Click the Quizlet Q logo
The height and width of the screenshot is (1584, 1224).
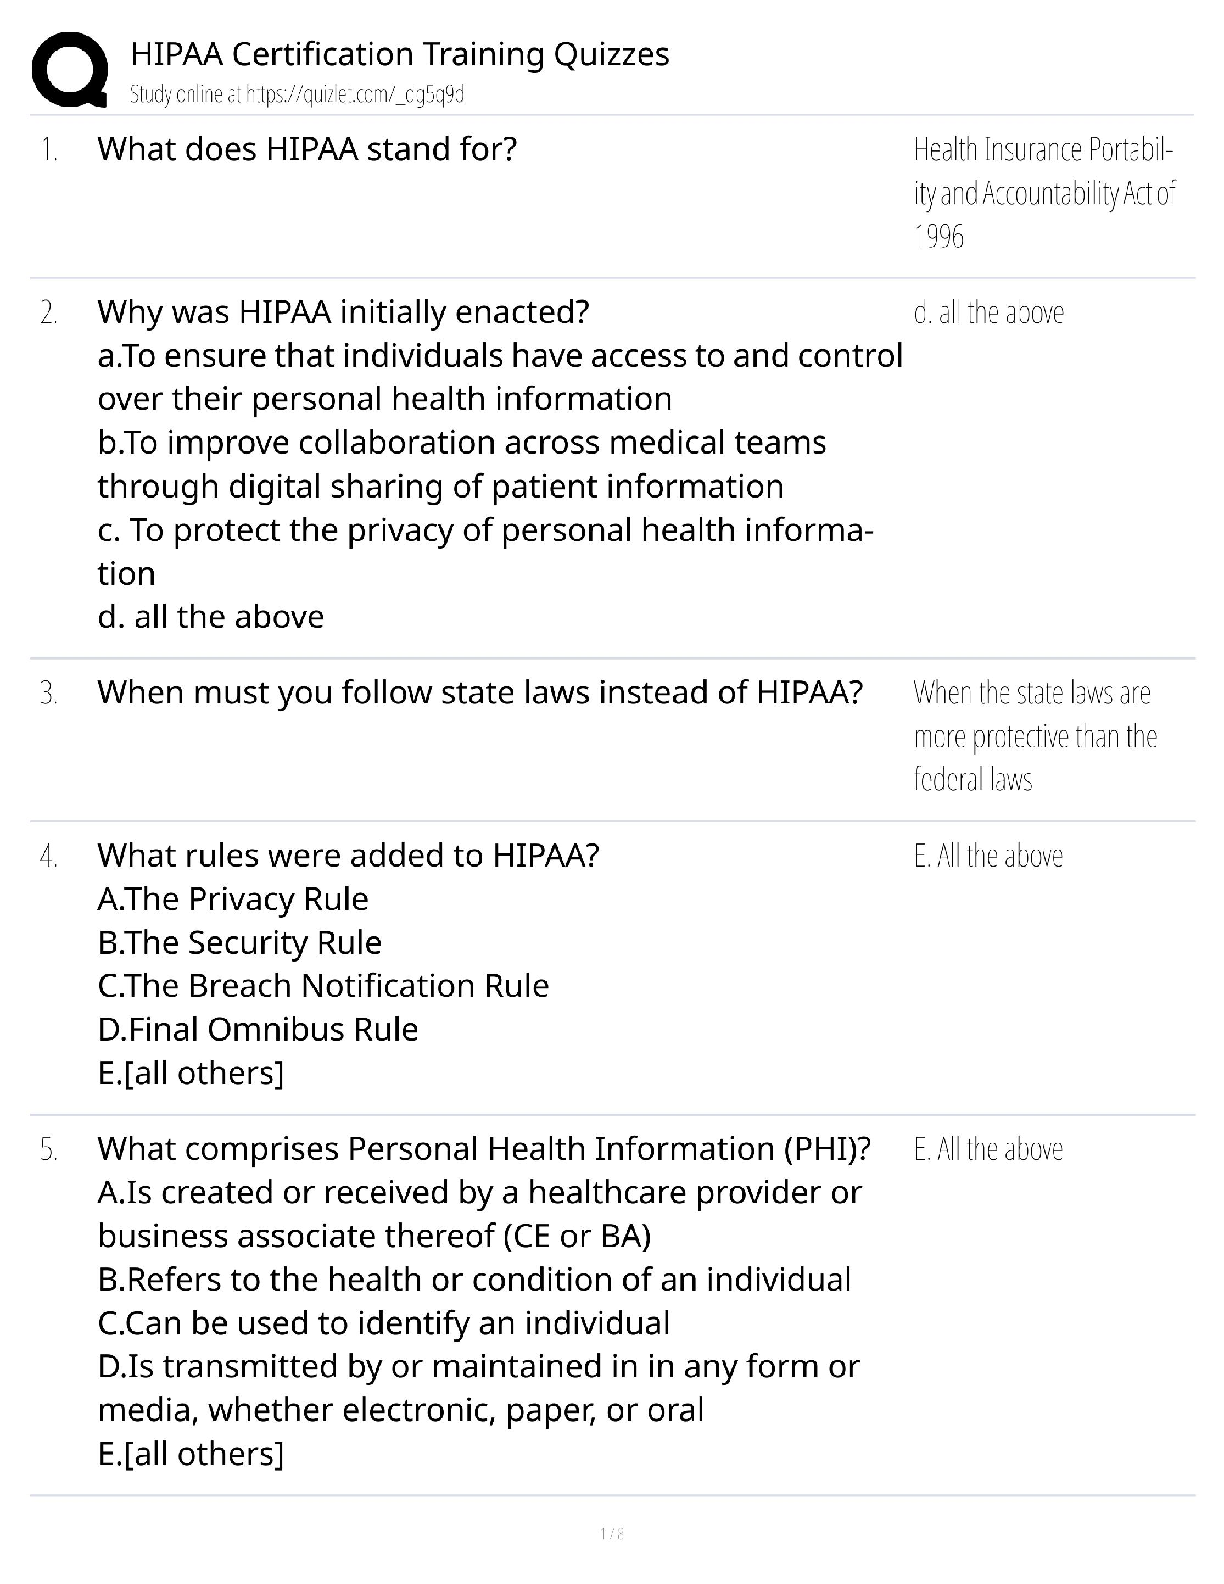coord(70,70)
